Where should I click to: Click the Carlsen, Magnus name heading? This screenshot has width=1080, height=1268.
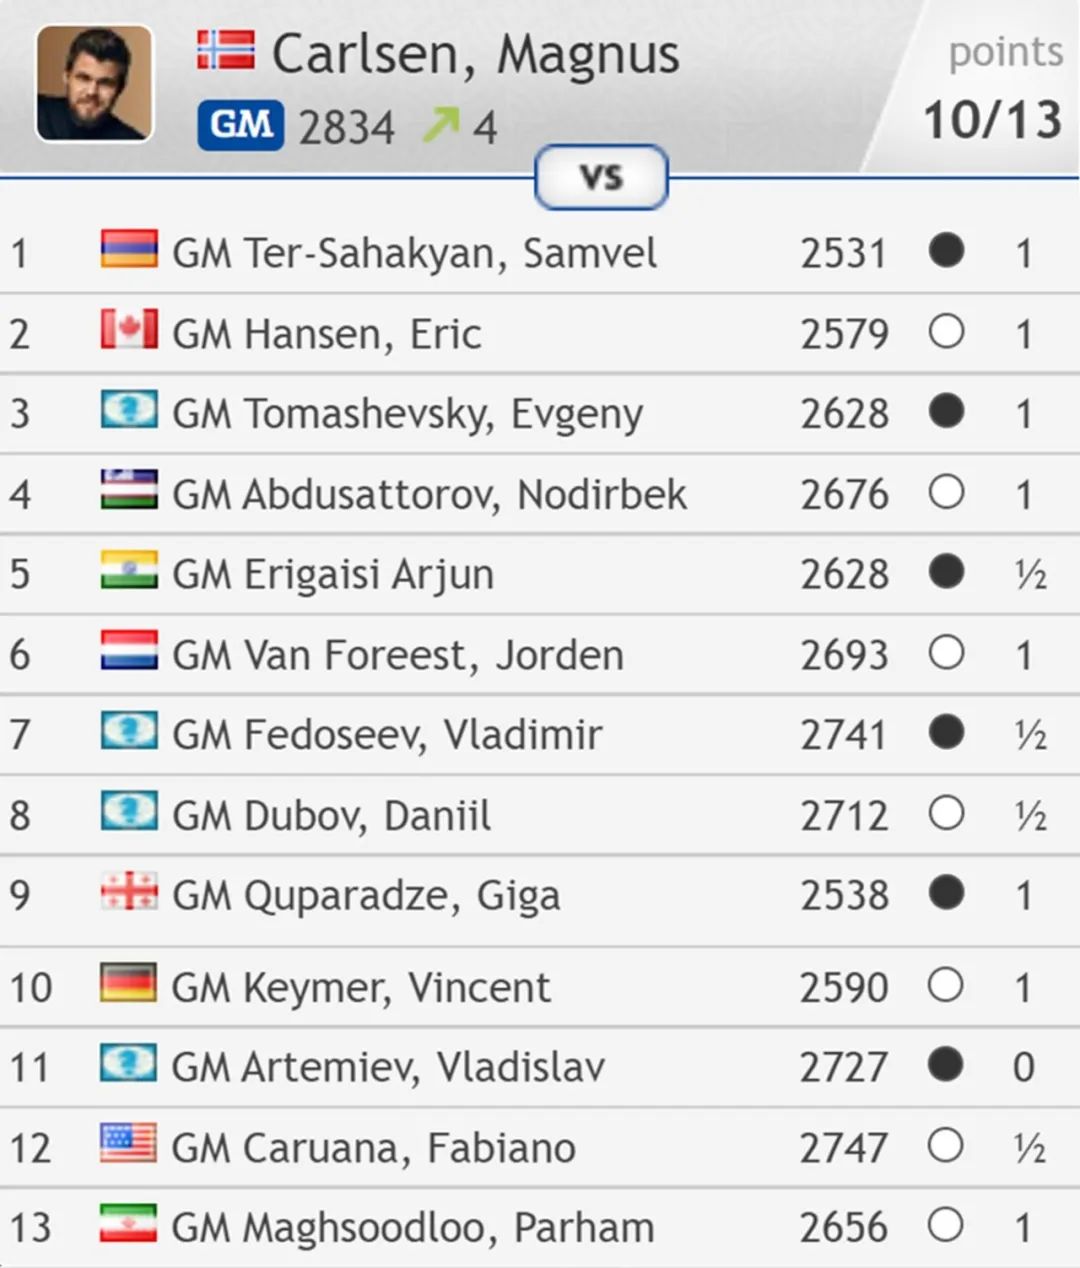click(476, 54)
